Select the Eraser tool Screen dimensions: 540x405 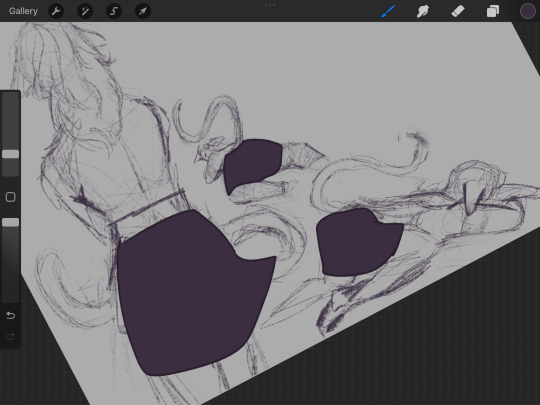click(458, 11)
